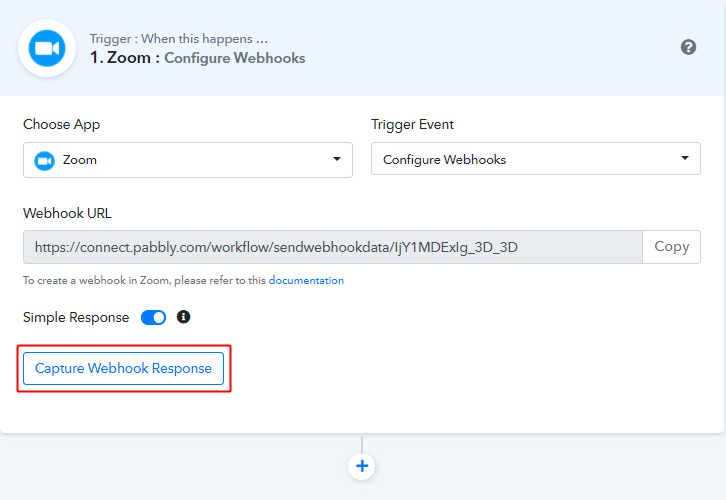Copy the webhook URL
Image resolution: width=726 pixels, height=500 pixels.
click(x=671, y=247)
